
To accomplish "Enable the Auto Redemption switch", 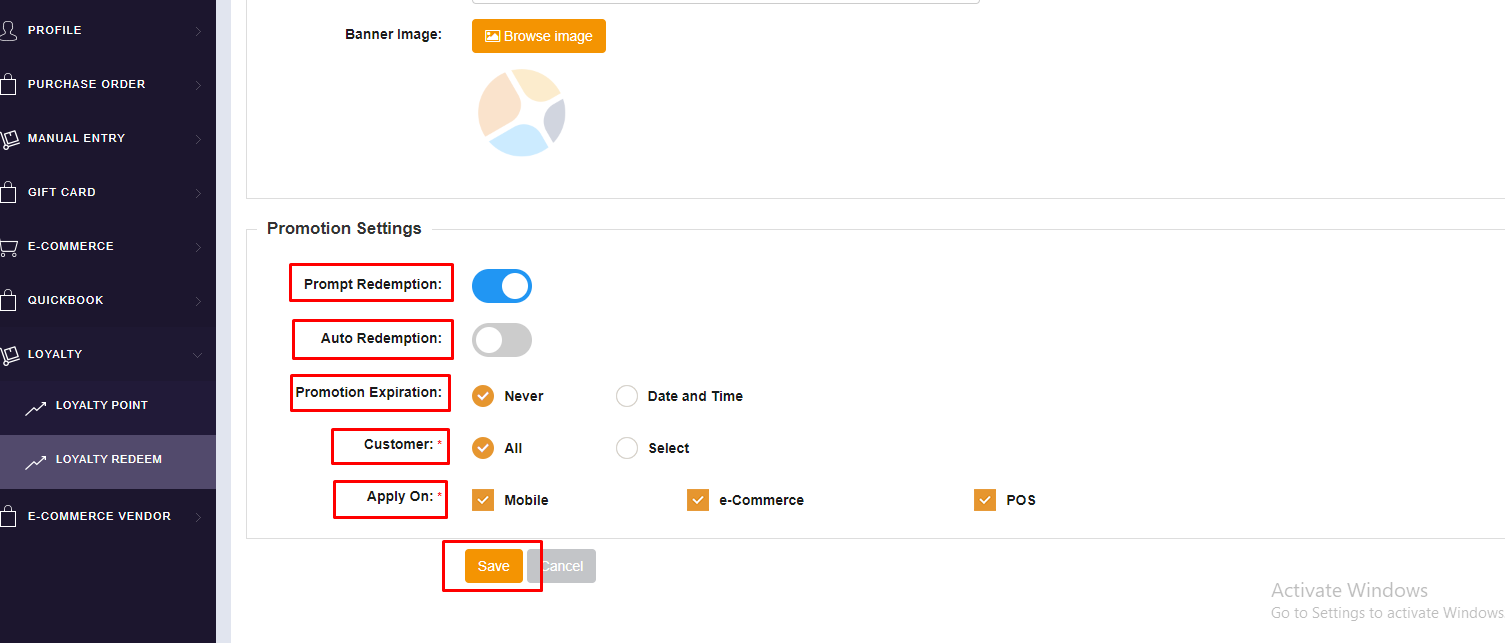I will pos(502,340).
